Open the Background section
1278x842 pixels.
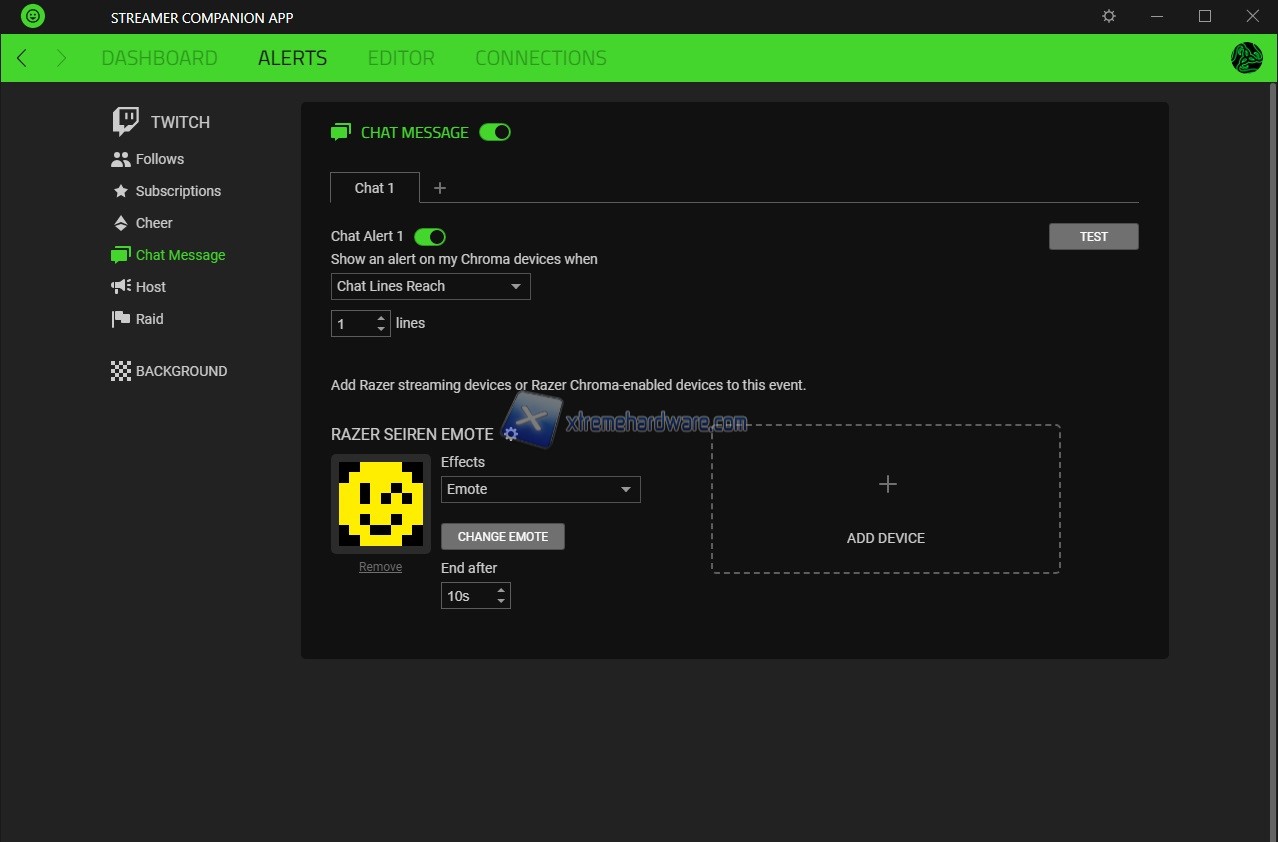click(x=180, y=371)
